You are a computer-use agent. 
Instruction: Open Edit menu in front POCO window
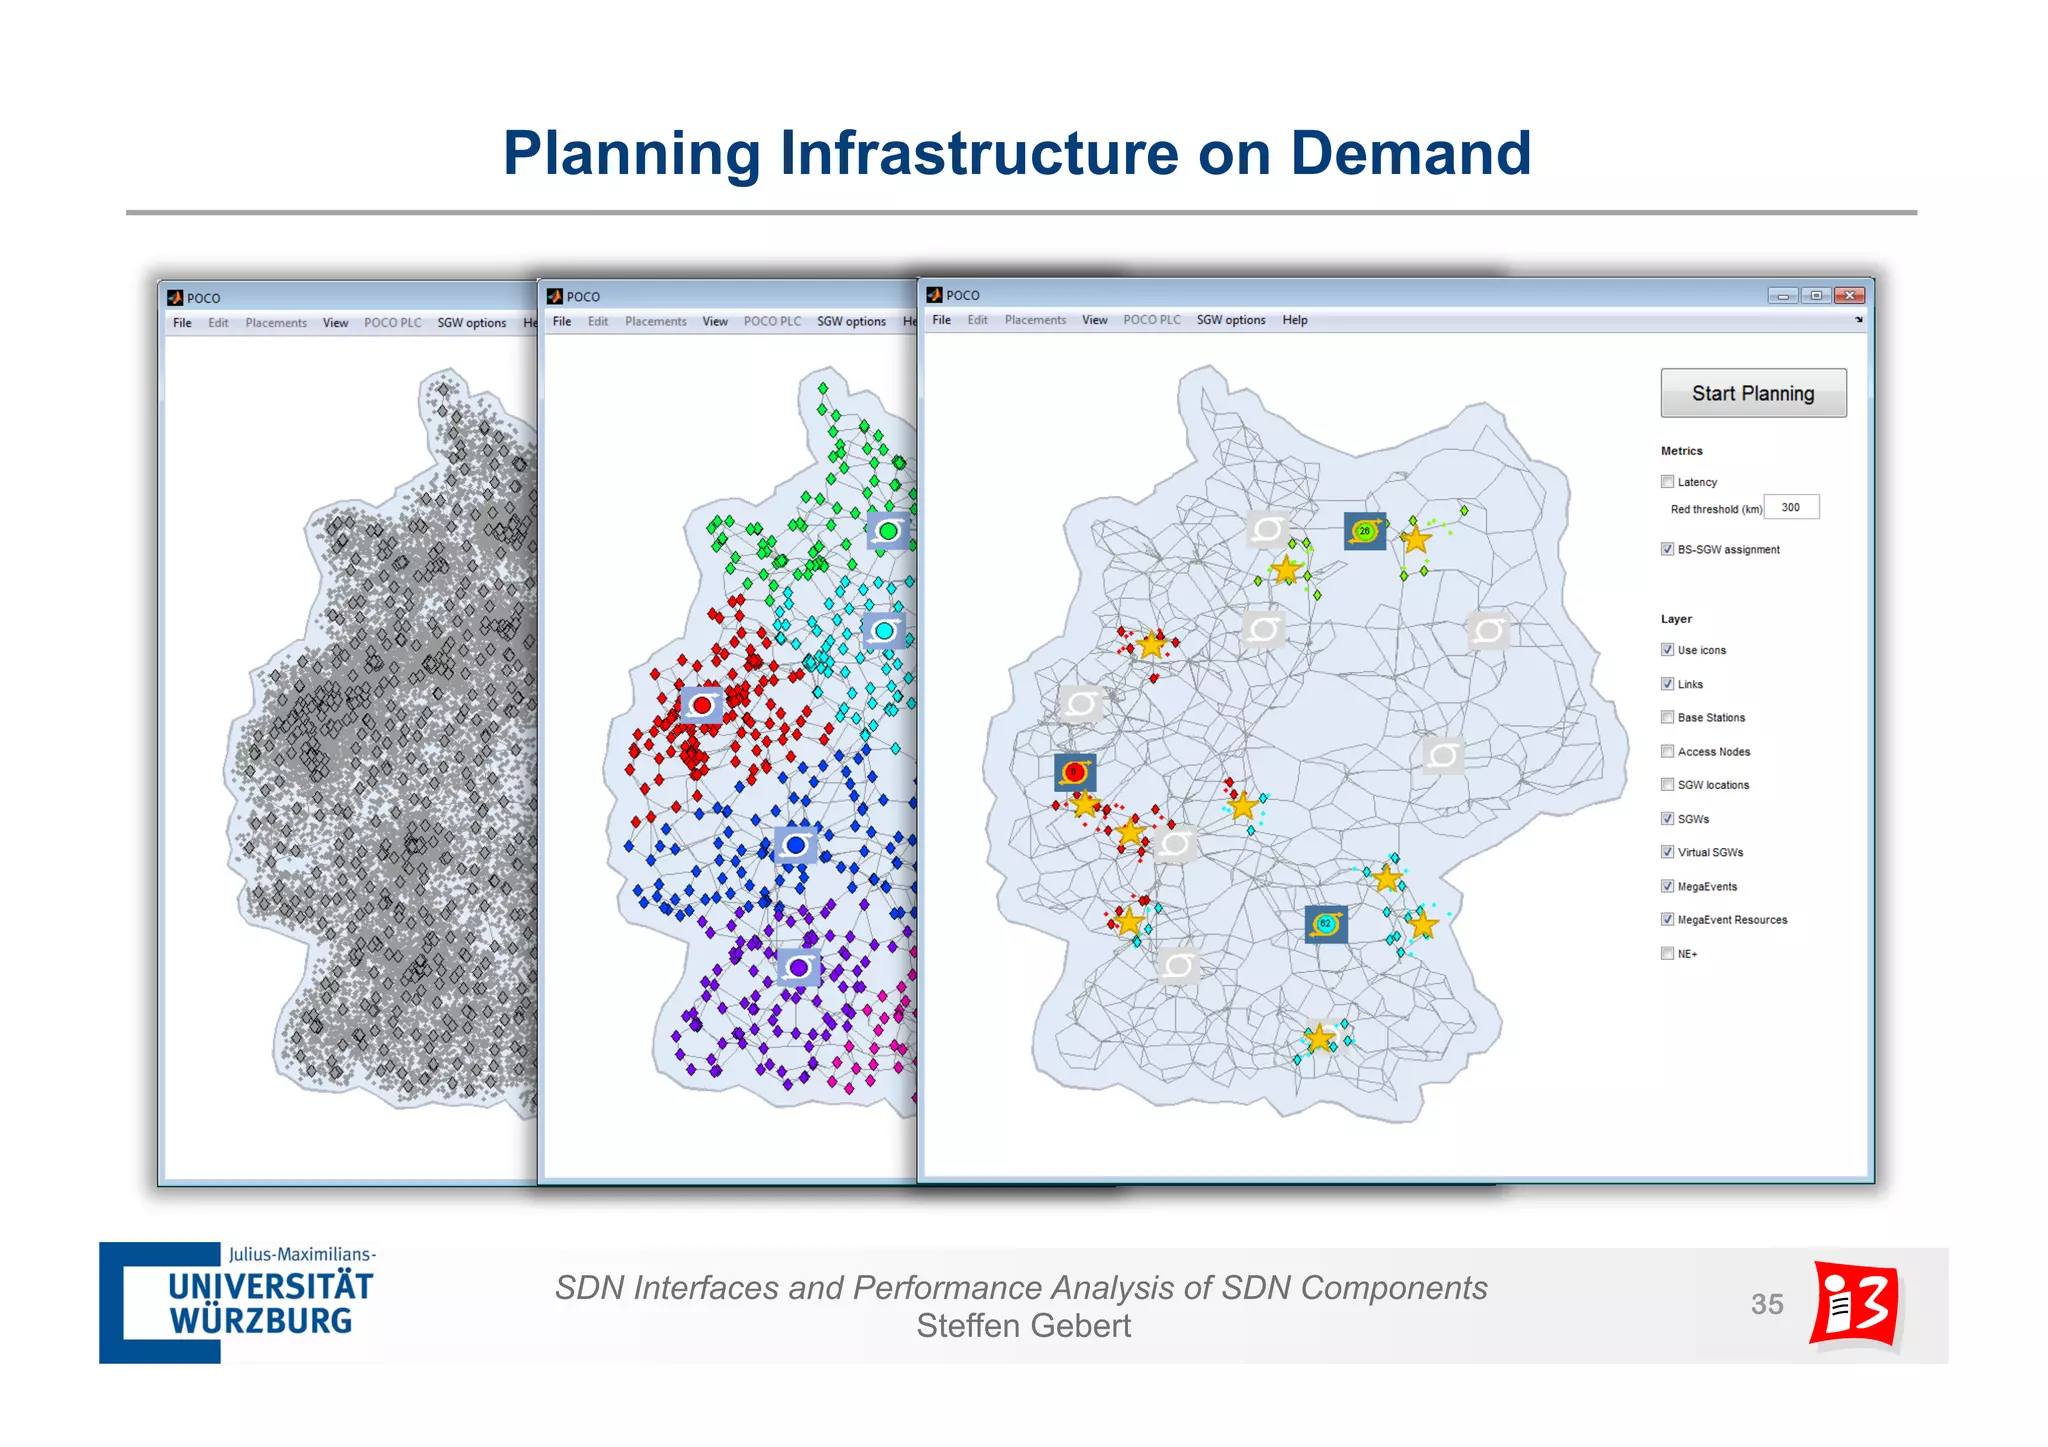[977, 320]
